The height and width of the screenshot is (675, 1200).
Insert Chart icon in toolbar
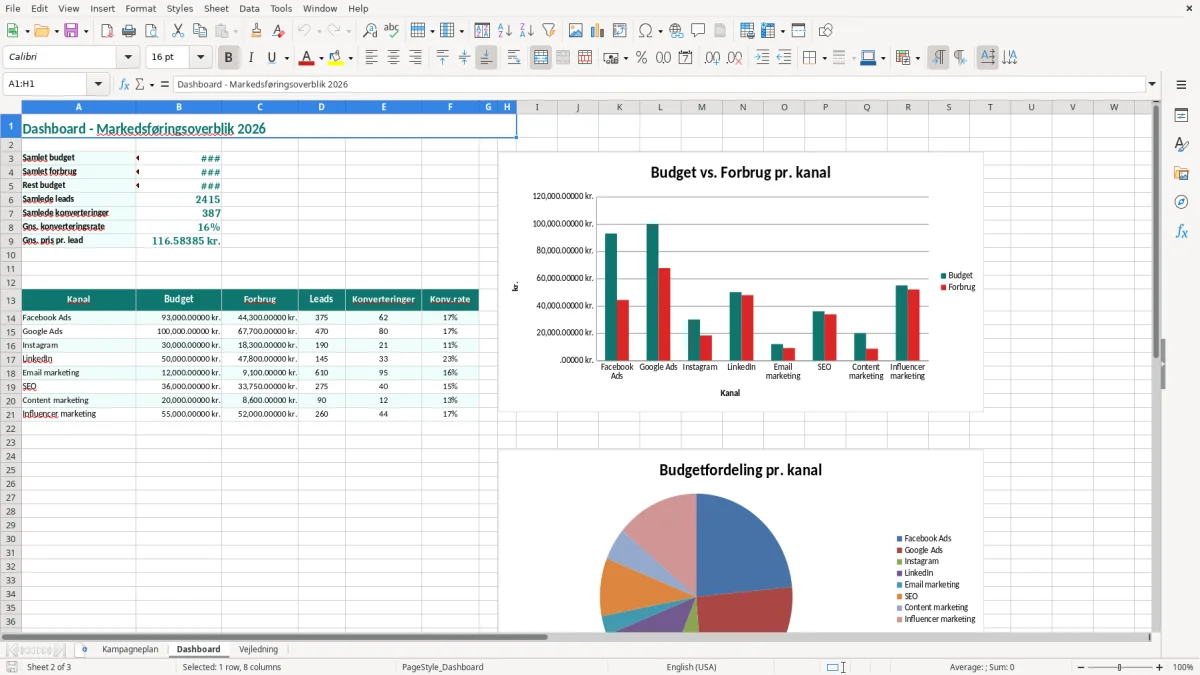(x=598, y=31)
